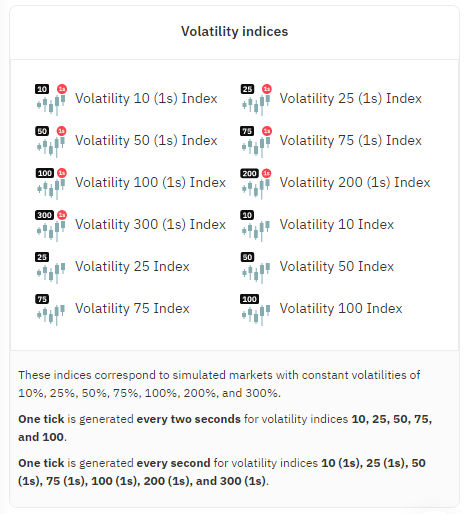Viewport: 466px width, 514px height.
Task: Click the Volatility 75 (1s) Index candlestick icon
Action: tap(256, 142)
